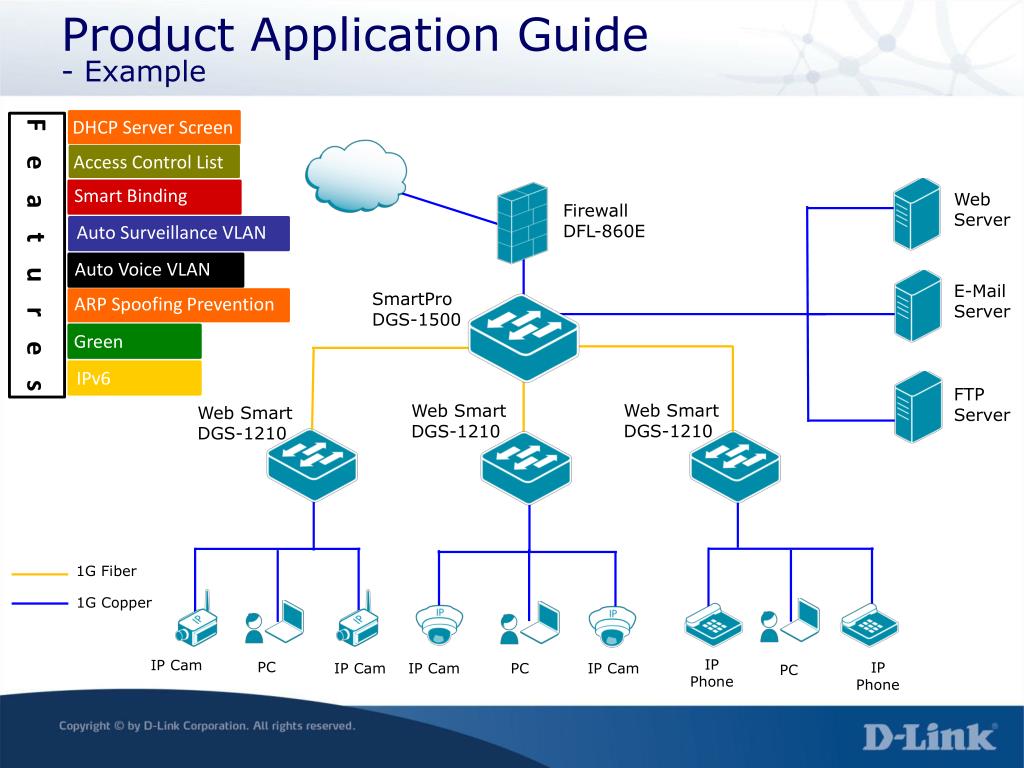1024x768 pixels.
Task: Click the "PC" label beside the rightmost IP Phone
Action: click(x=789, y=669)
